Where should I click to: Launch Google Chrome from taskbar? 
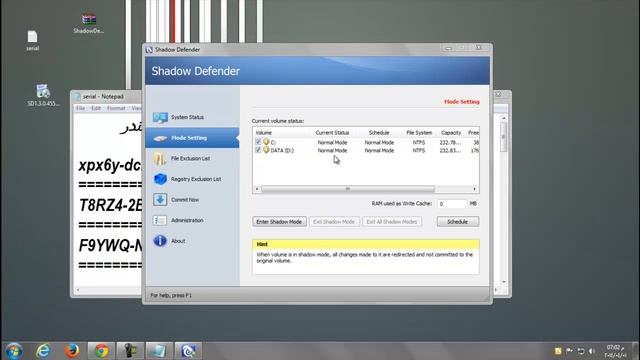coord(101,351)
